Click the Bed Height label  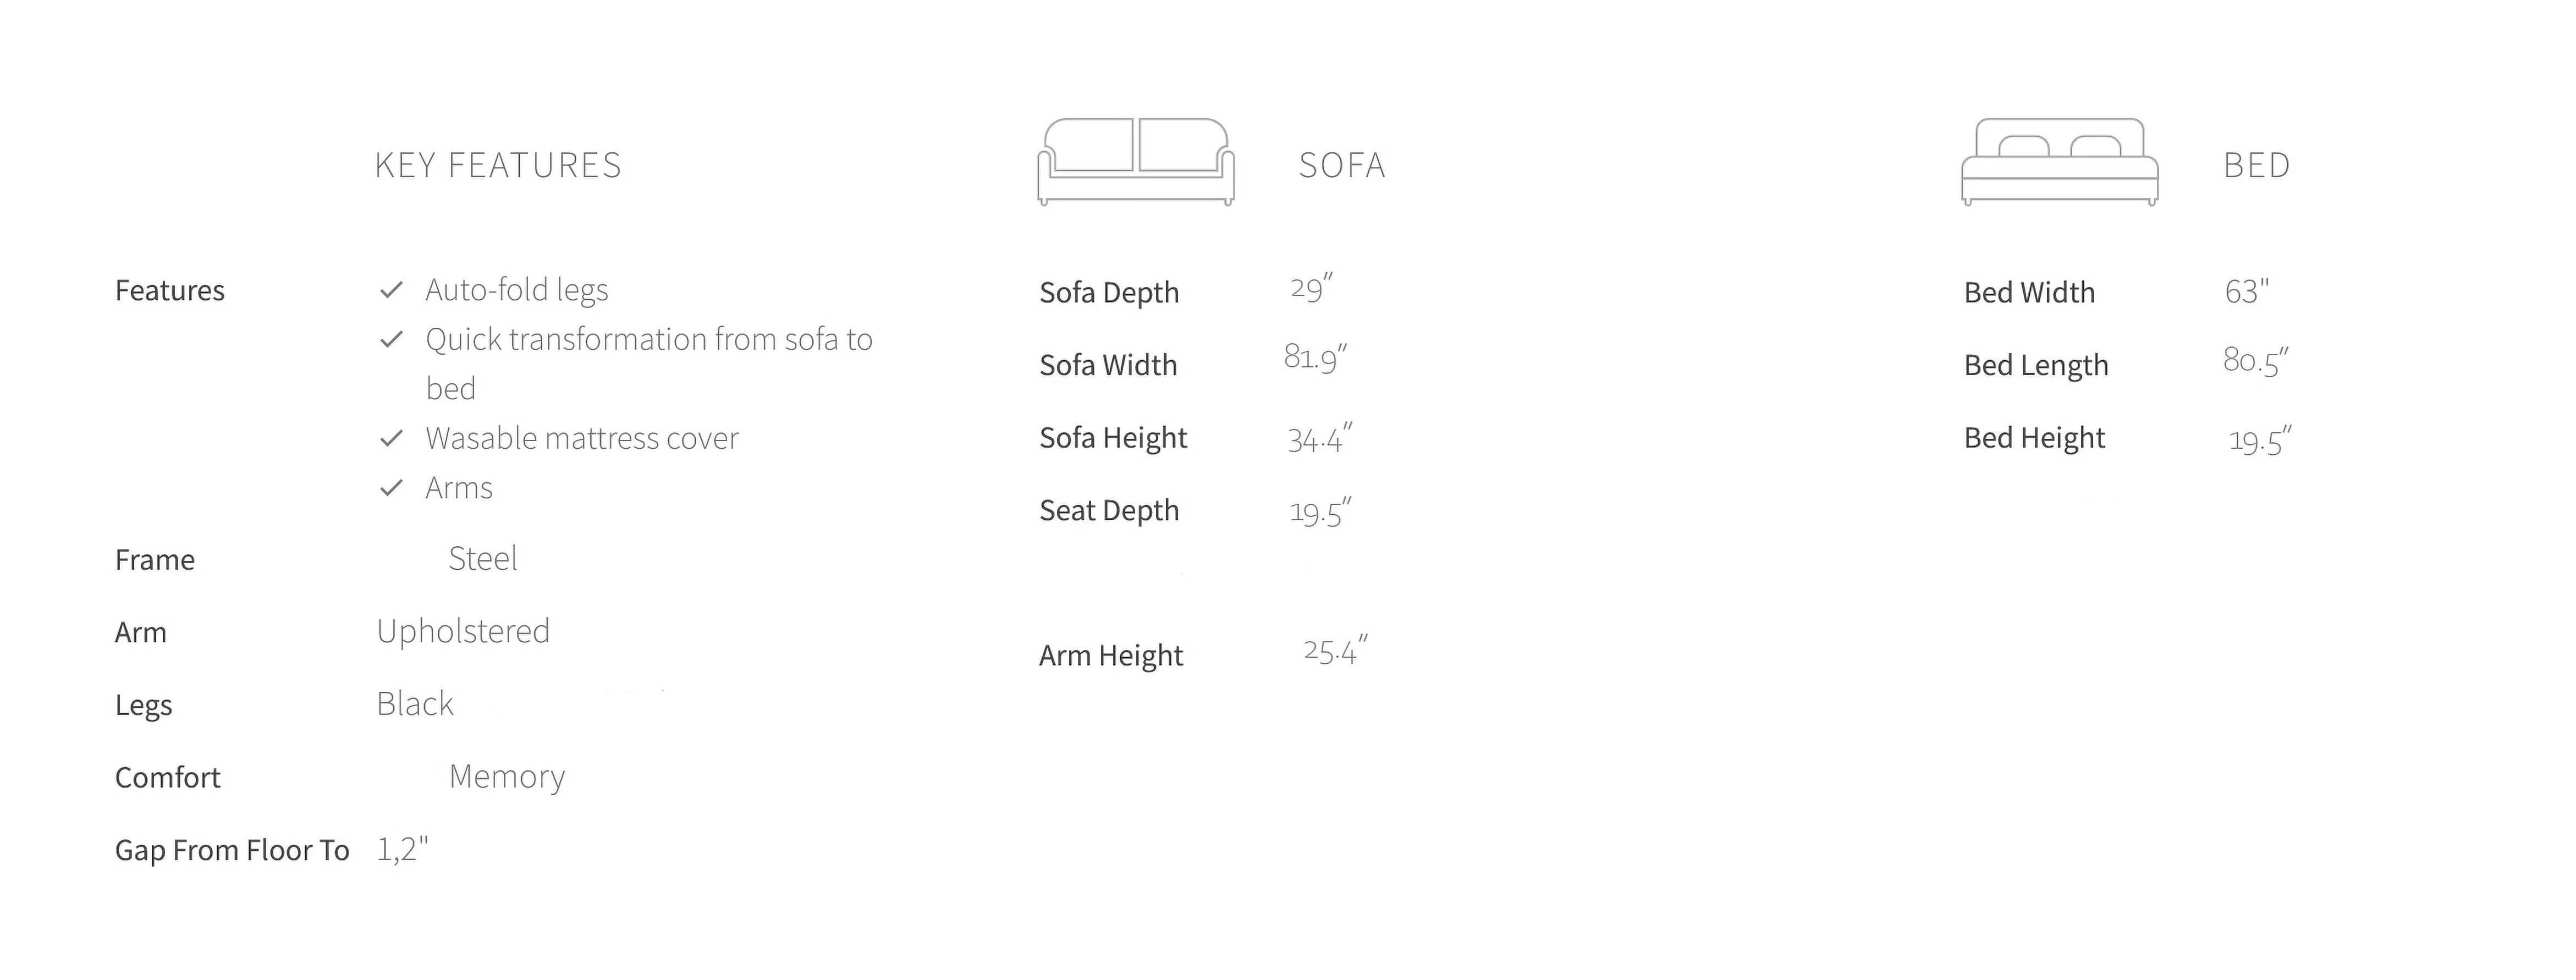tap(2034, 437)
